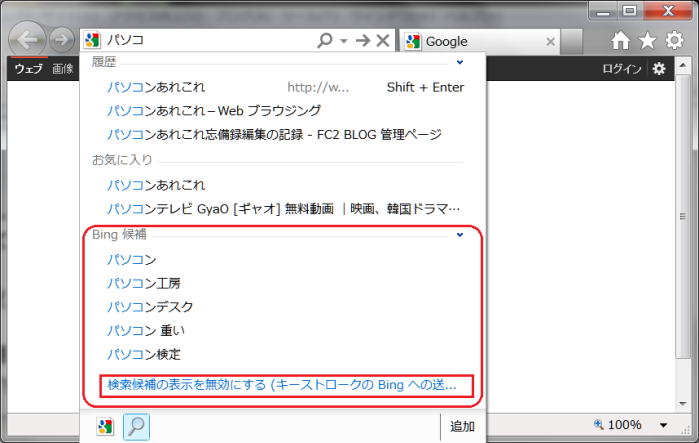This screenshot has height=443, width=699.
Task: Open the 画像 item on Google bar
Action: [x=63, y=69]
